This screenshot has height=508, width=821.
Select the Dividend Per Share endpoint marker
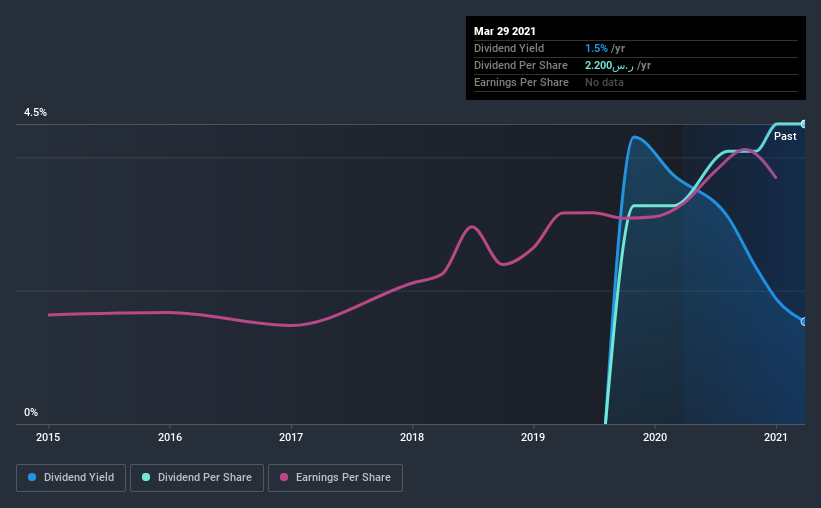(x=804, y=124)
